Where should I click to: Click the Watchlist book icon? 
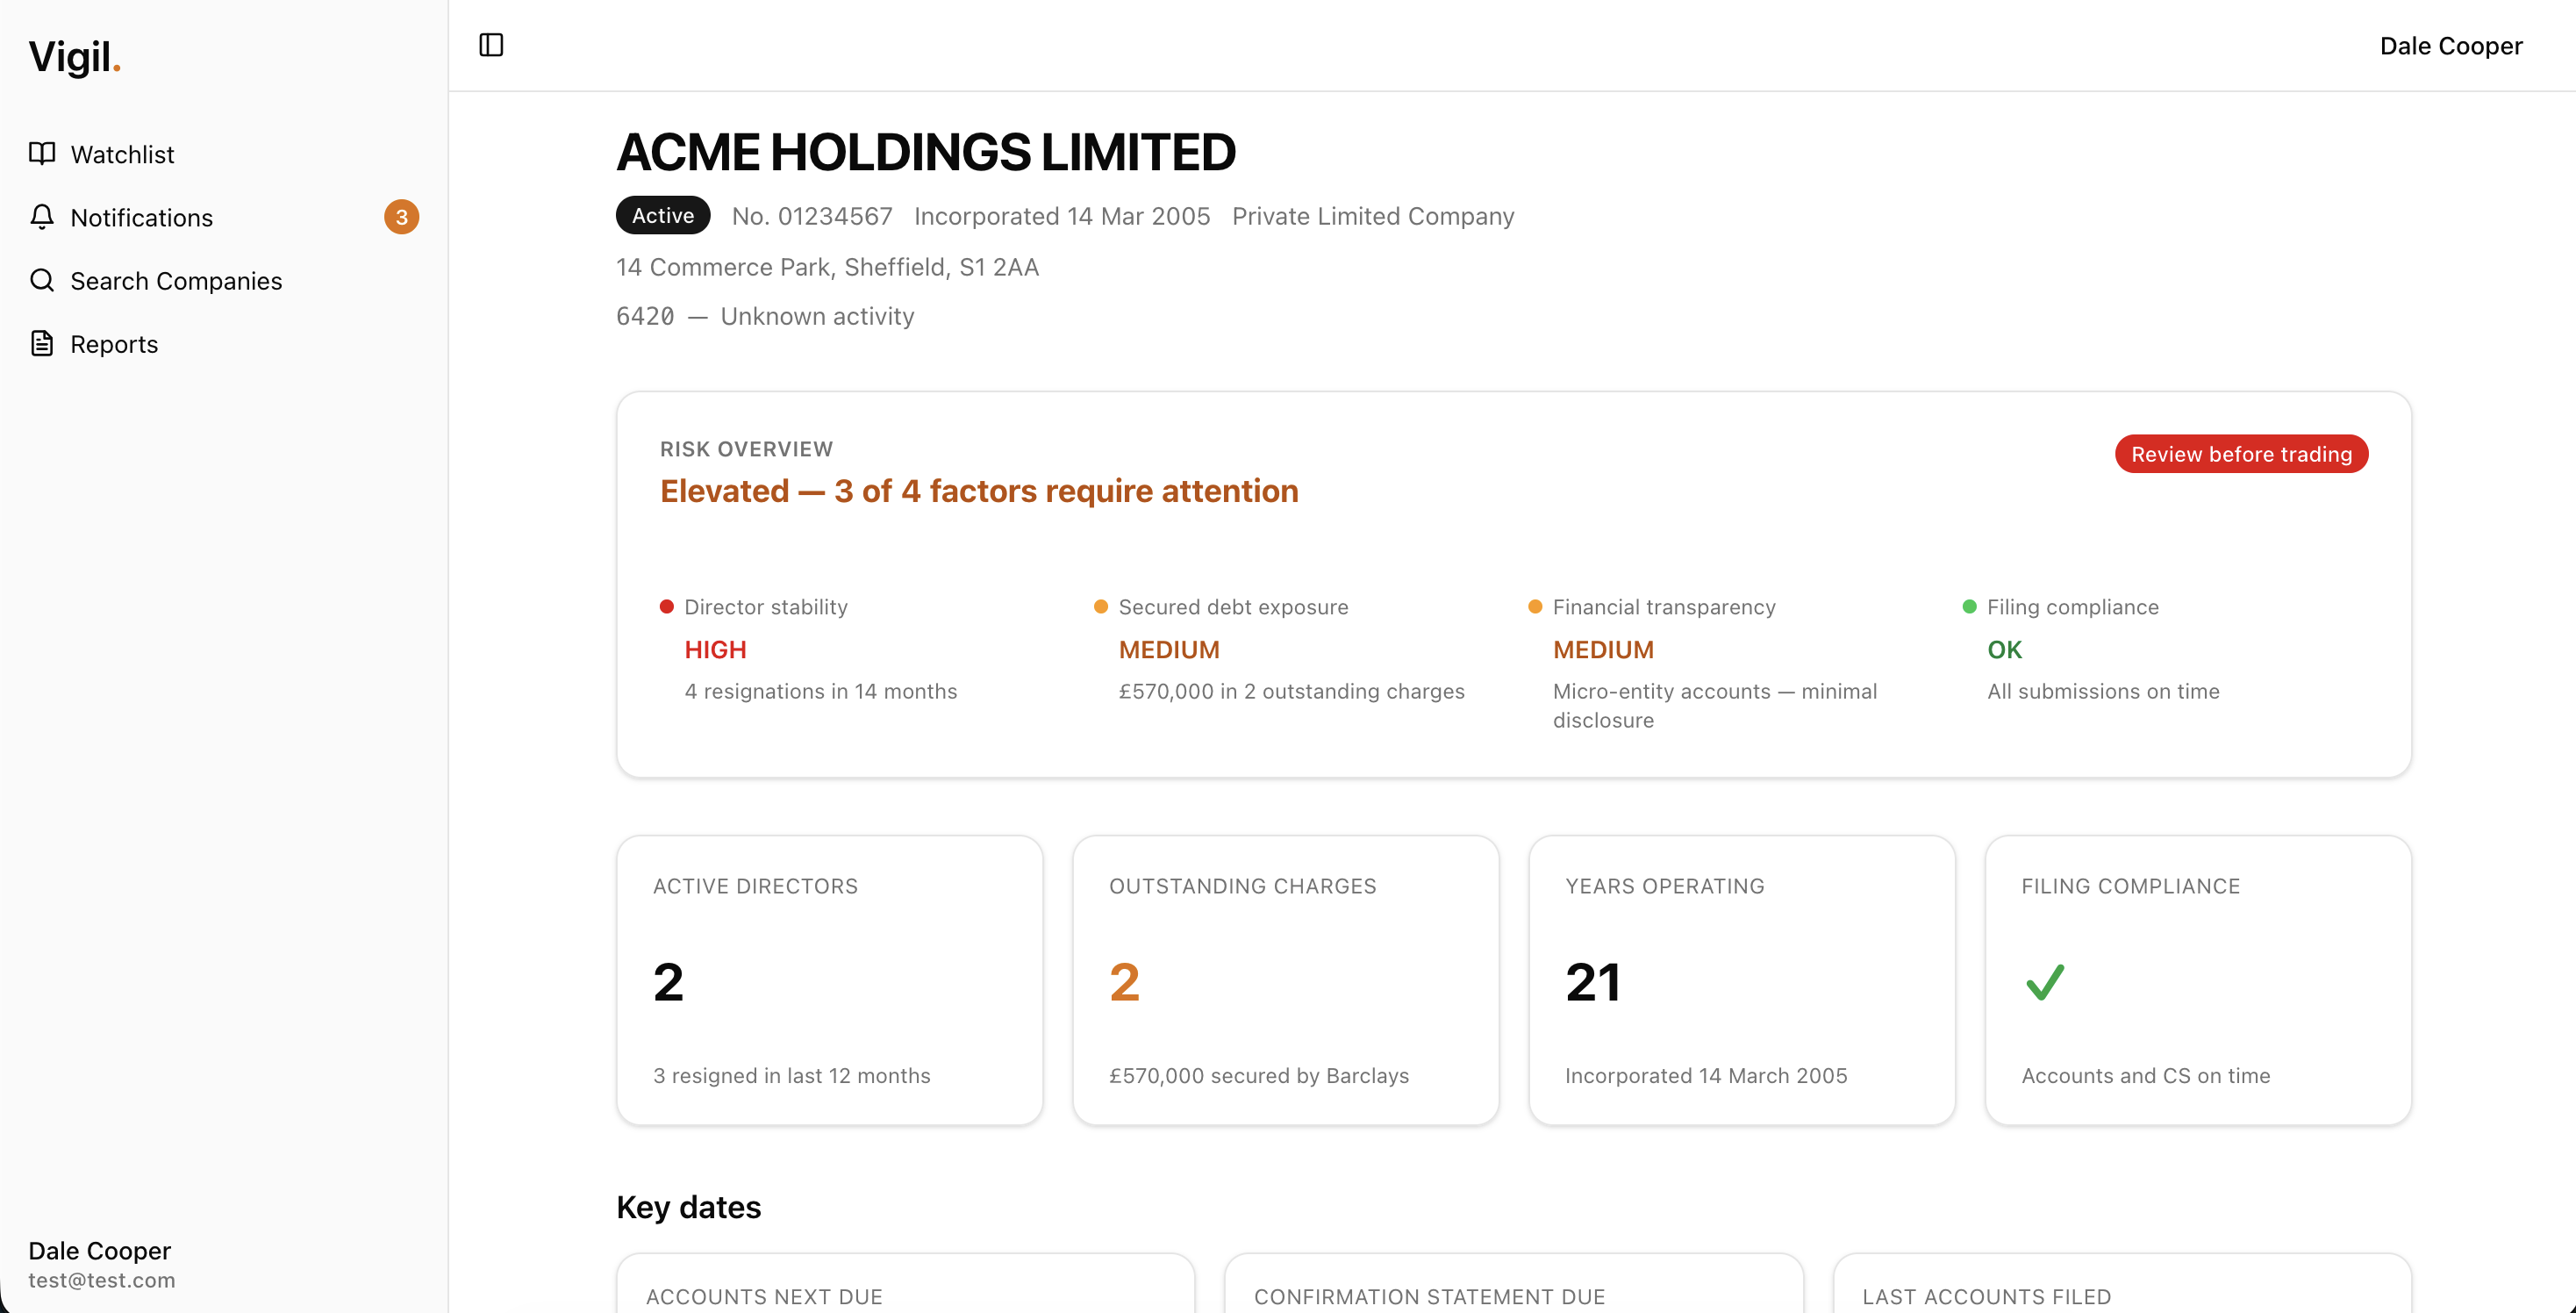point(42,154)
